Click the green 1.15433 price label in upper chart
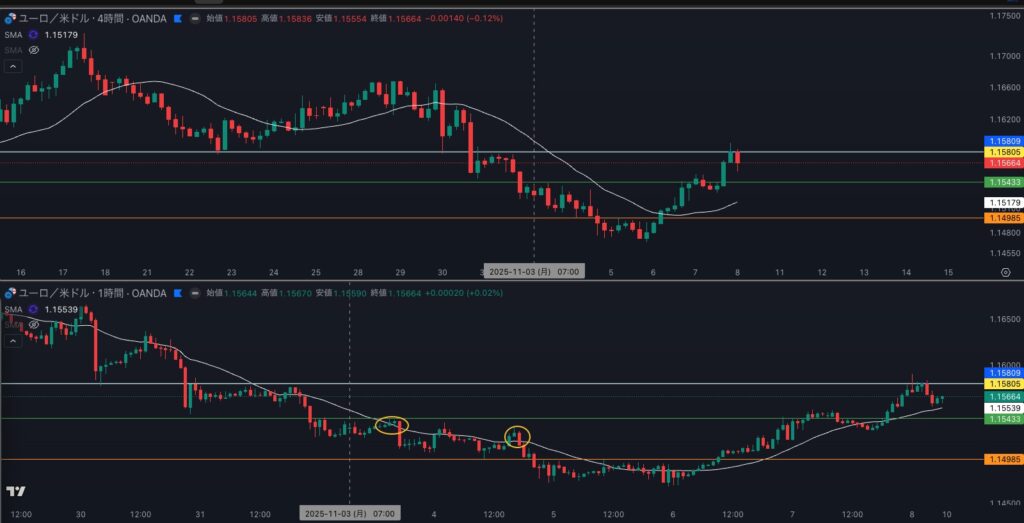The image size is (1024, 523). tap(1003, 183)
